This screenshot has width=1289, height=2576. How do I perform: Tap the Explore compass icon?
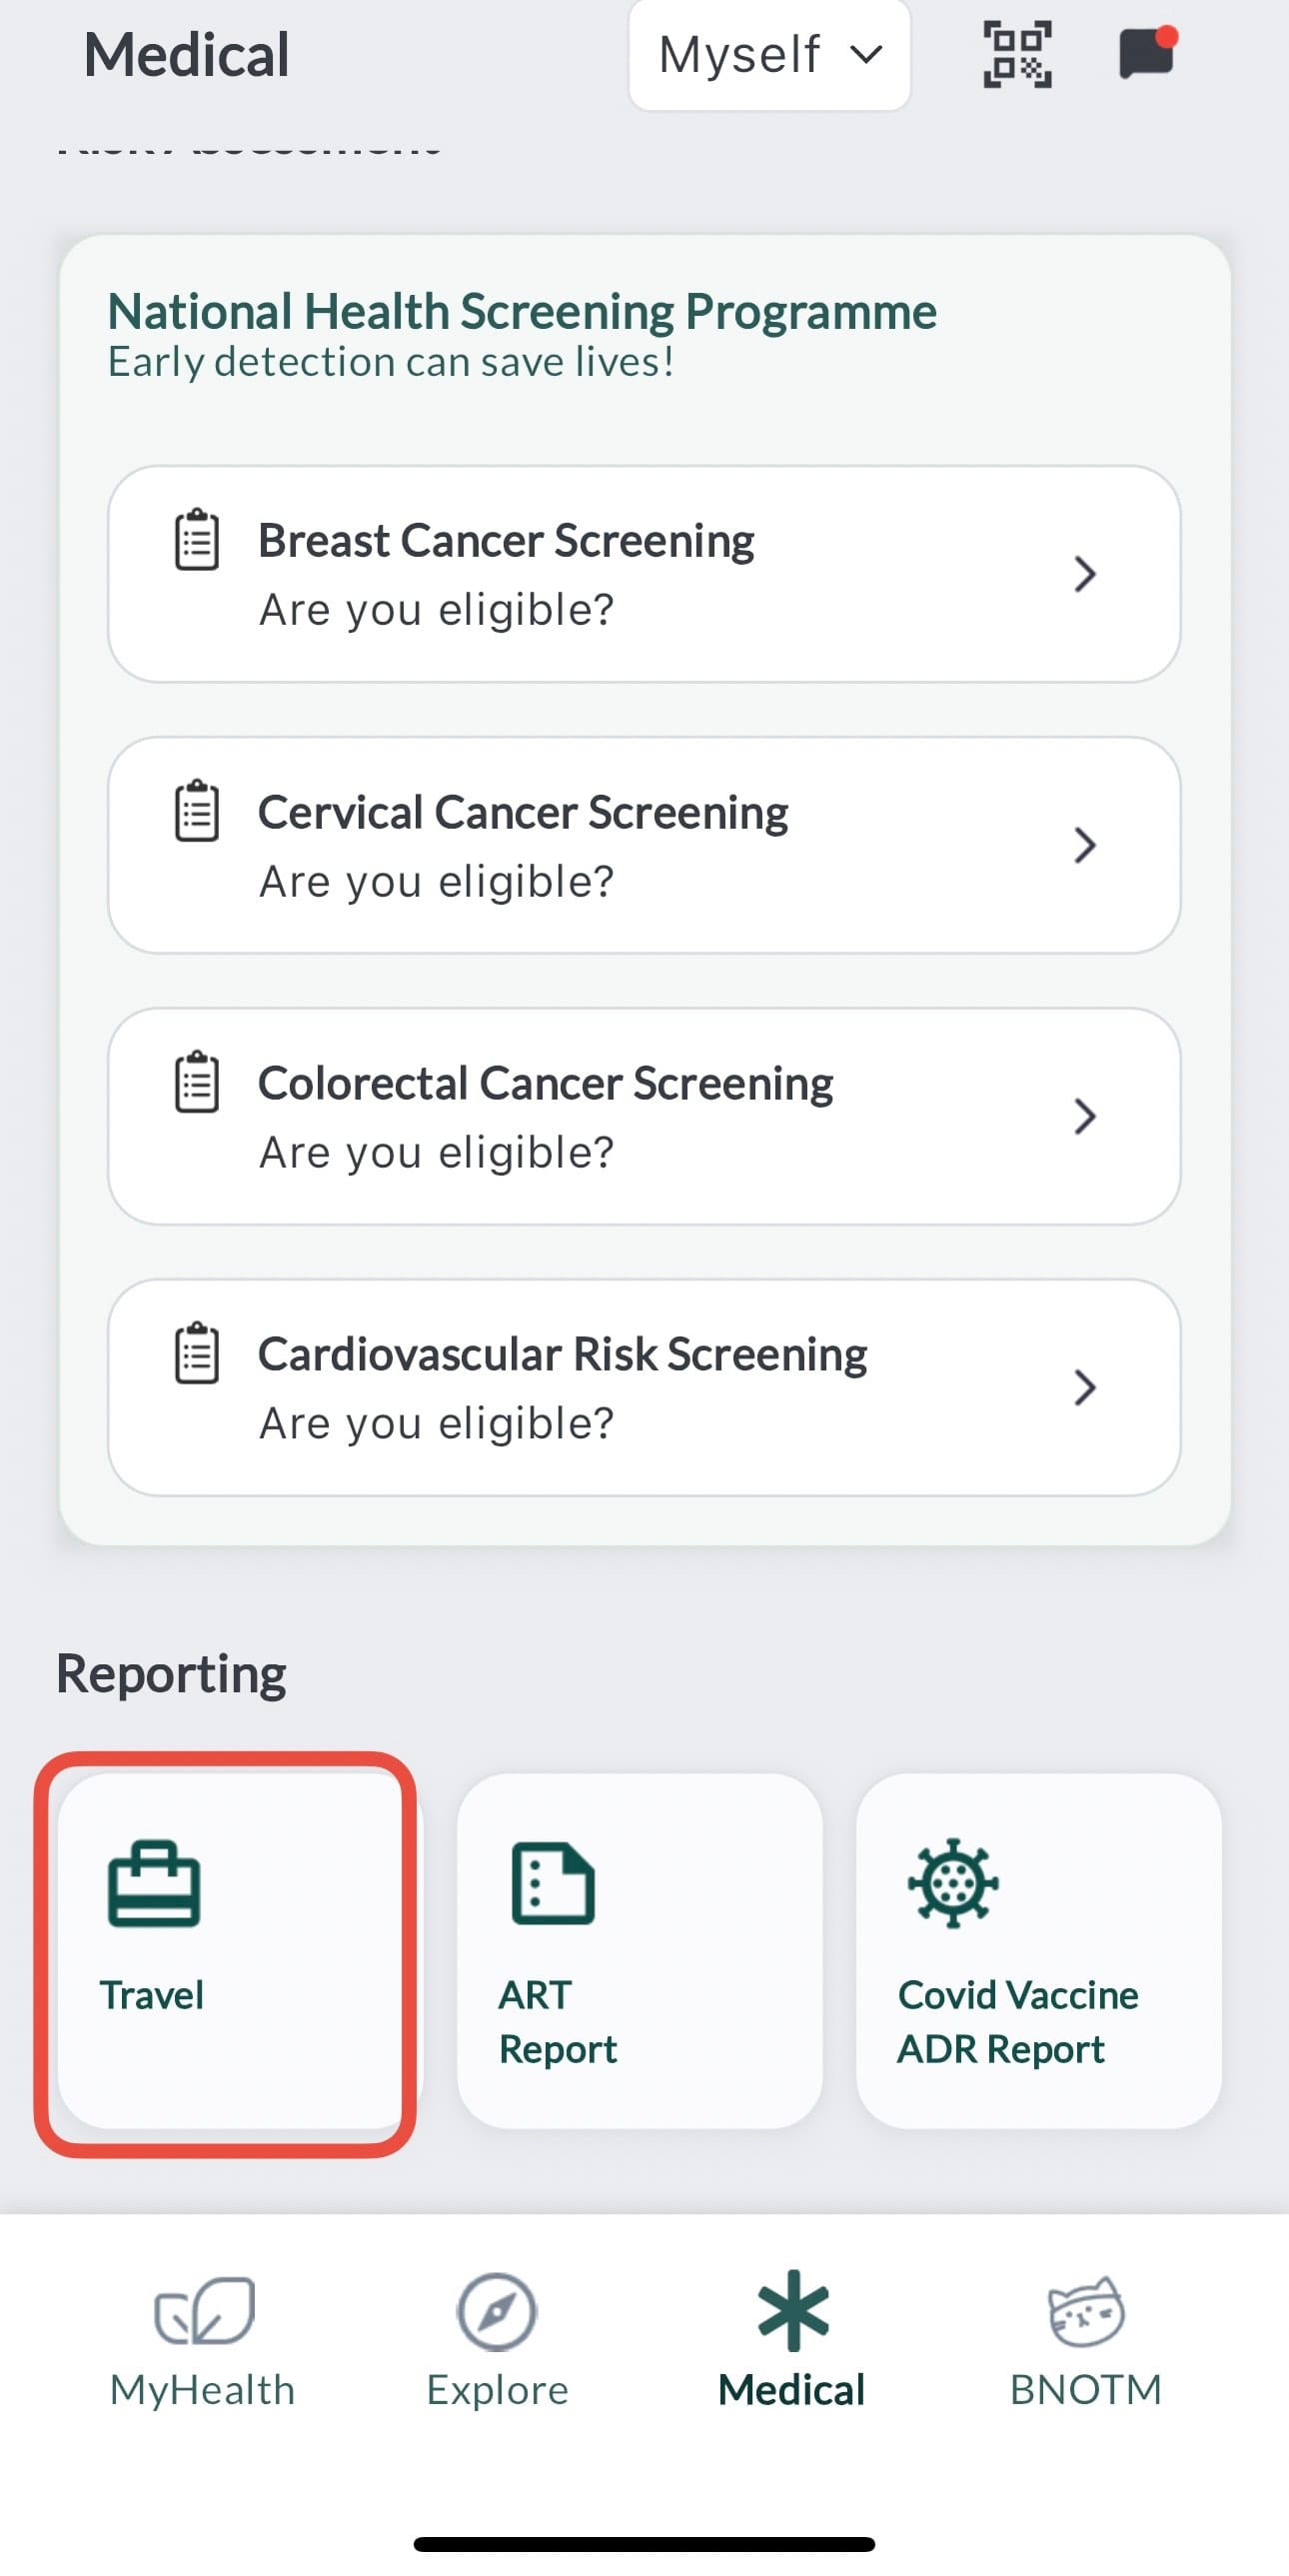pos(497,2310)
